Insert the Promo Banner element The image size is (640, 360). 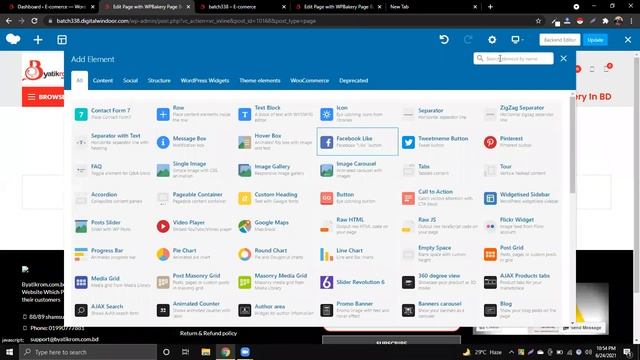click(357, 310)
